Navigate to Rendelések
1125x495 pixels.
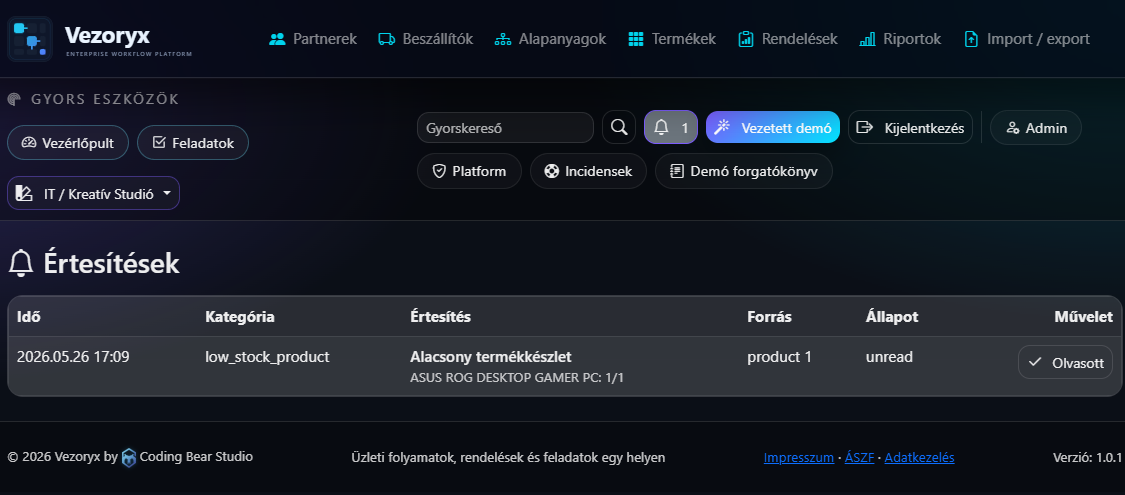[x=787, y=39]
